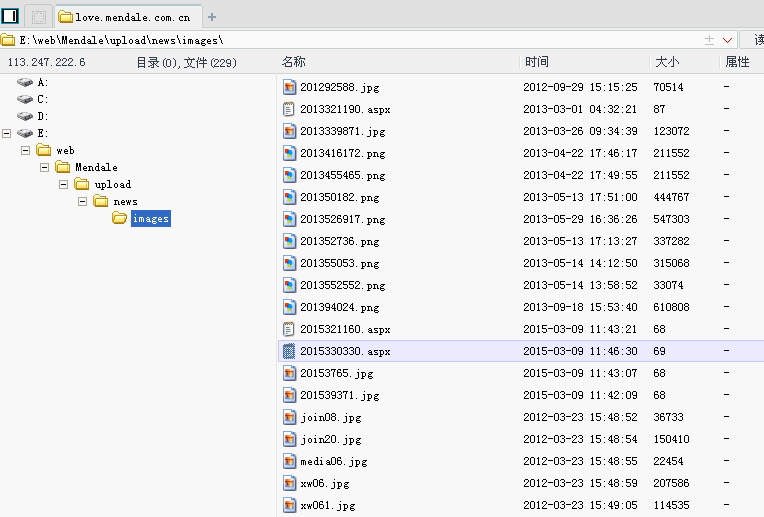Image resolution: width=764 pixels, height=517 pixels.
Task: Click the read button beside address bar
Action: point(752,40)
